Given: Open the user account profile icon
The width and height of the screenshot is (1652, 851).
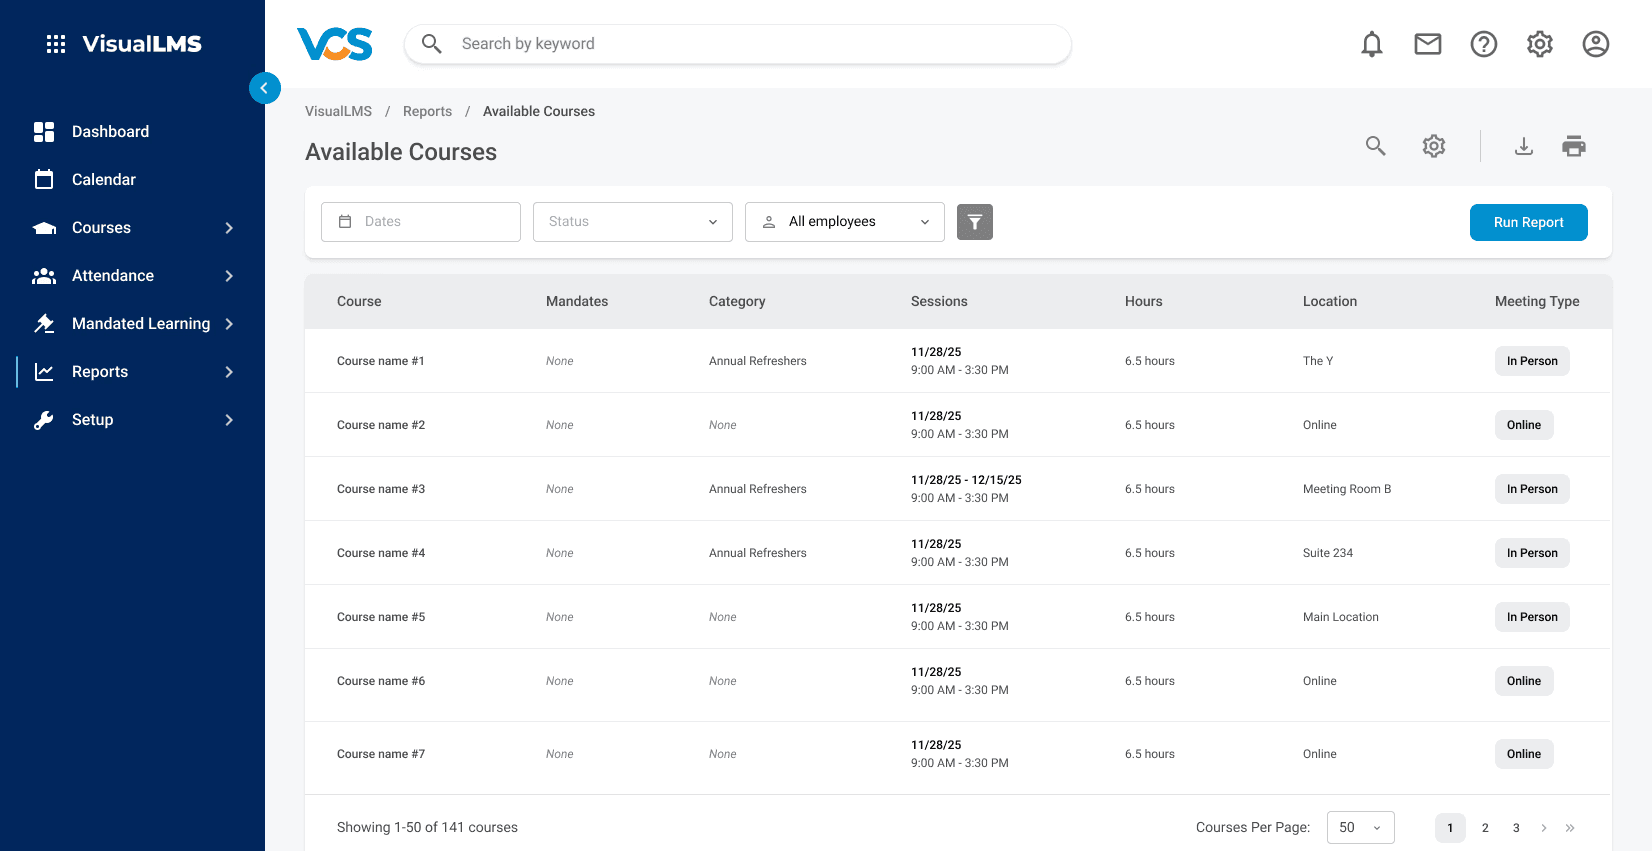Looking at the screenshot, I should [x=1596, y=44].
